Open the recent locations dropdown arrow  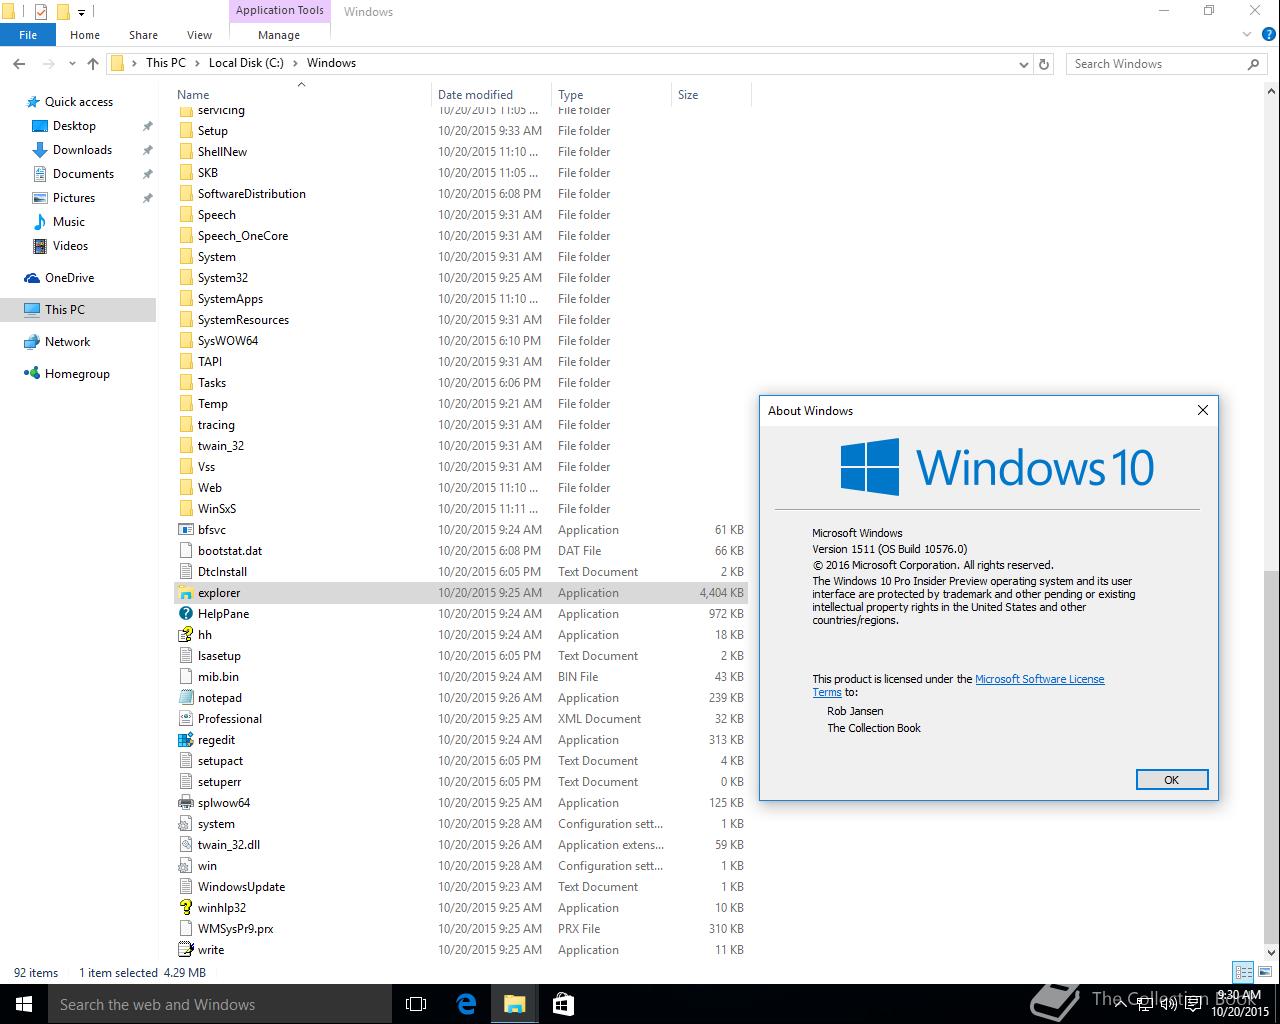click(72, 63)
